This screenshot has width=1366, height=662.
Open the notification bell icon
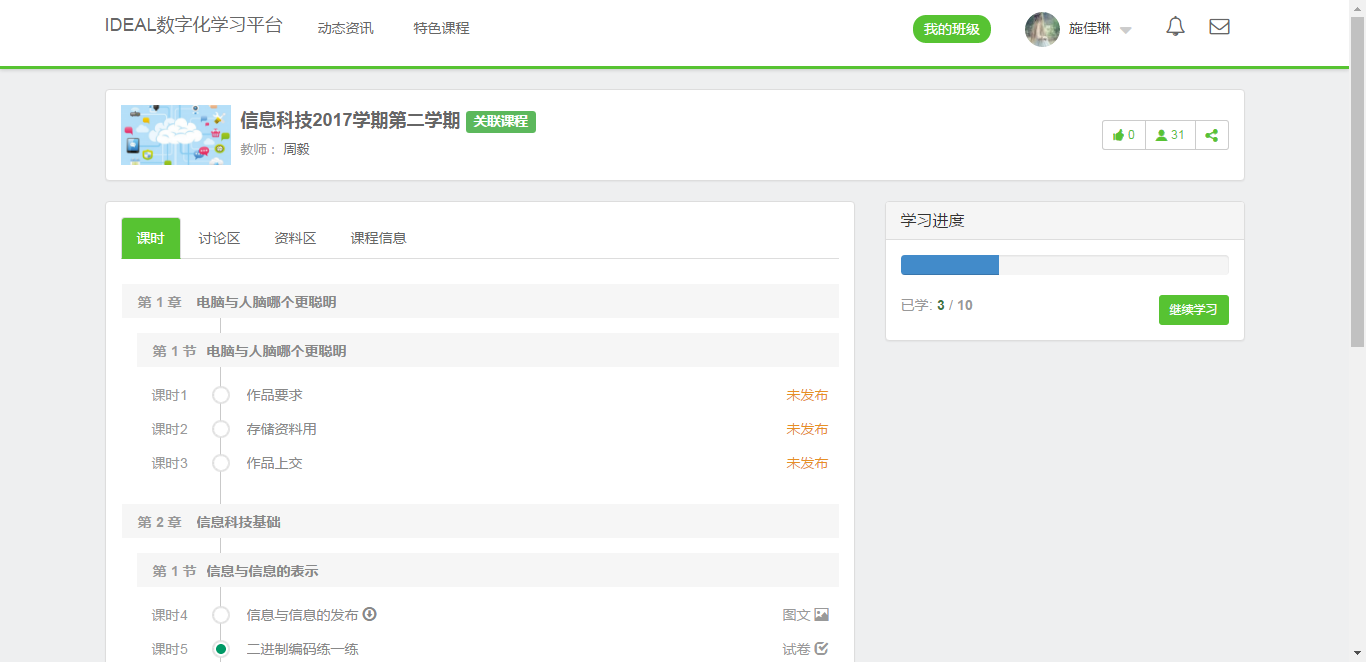pyautogui.click(x=1175, y=27)
